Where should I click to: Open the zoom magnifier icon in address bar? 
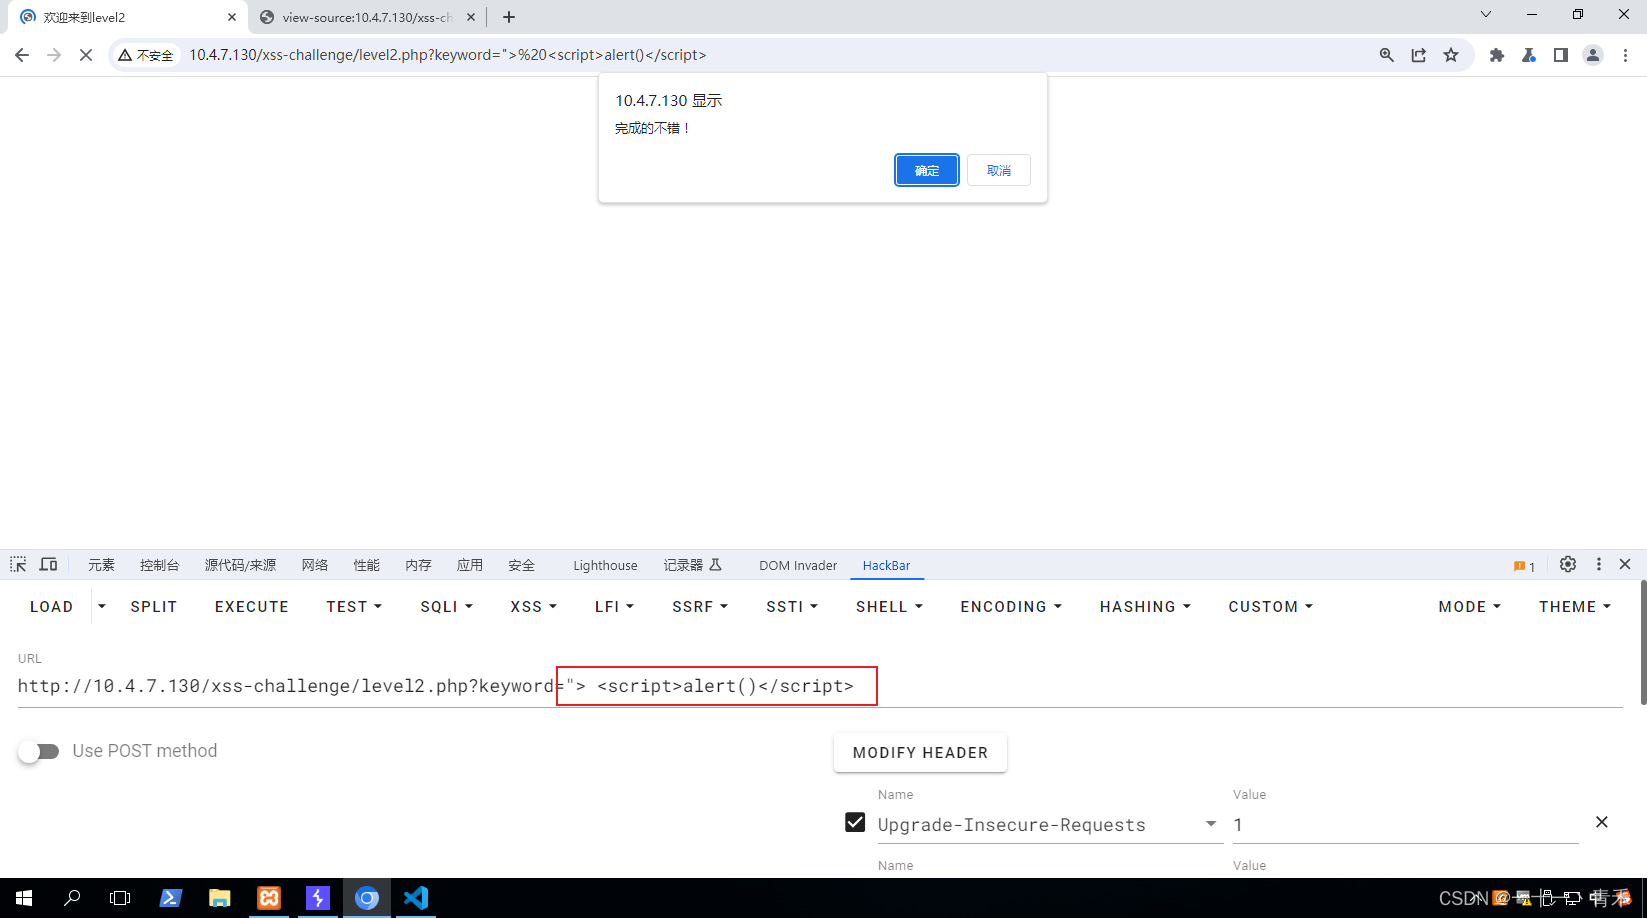(x=1386, y=55)
